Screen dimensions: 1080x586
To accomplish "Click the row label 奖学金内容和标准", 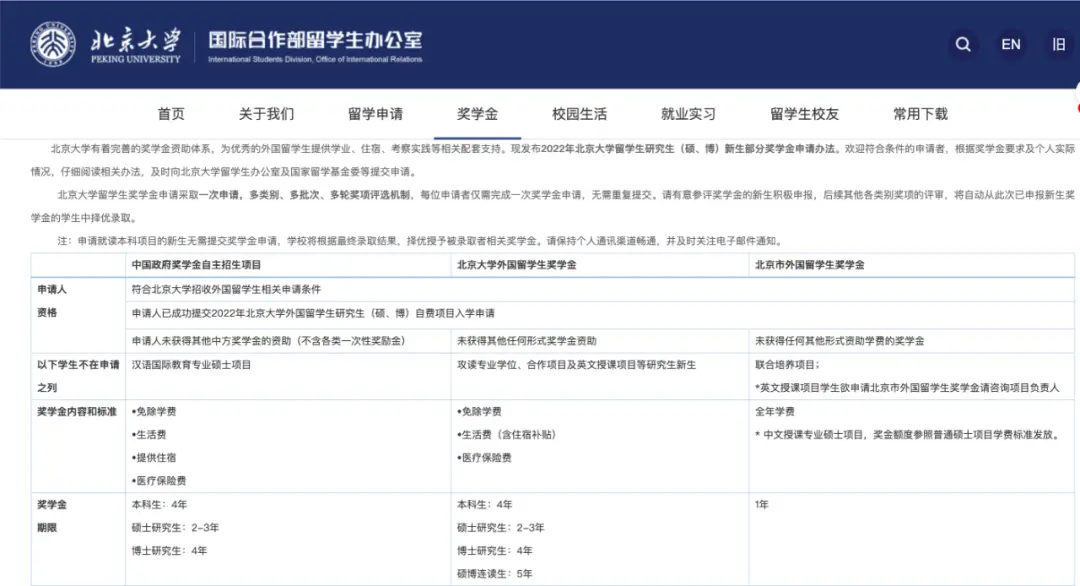I will click(76, 412).
